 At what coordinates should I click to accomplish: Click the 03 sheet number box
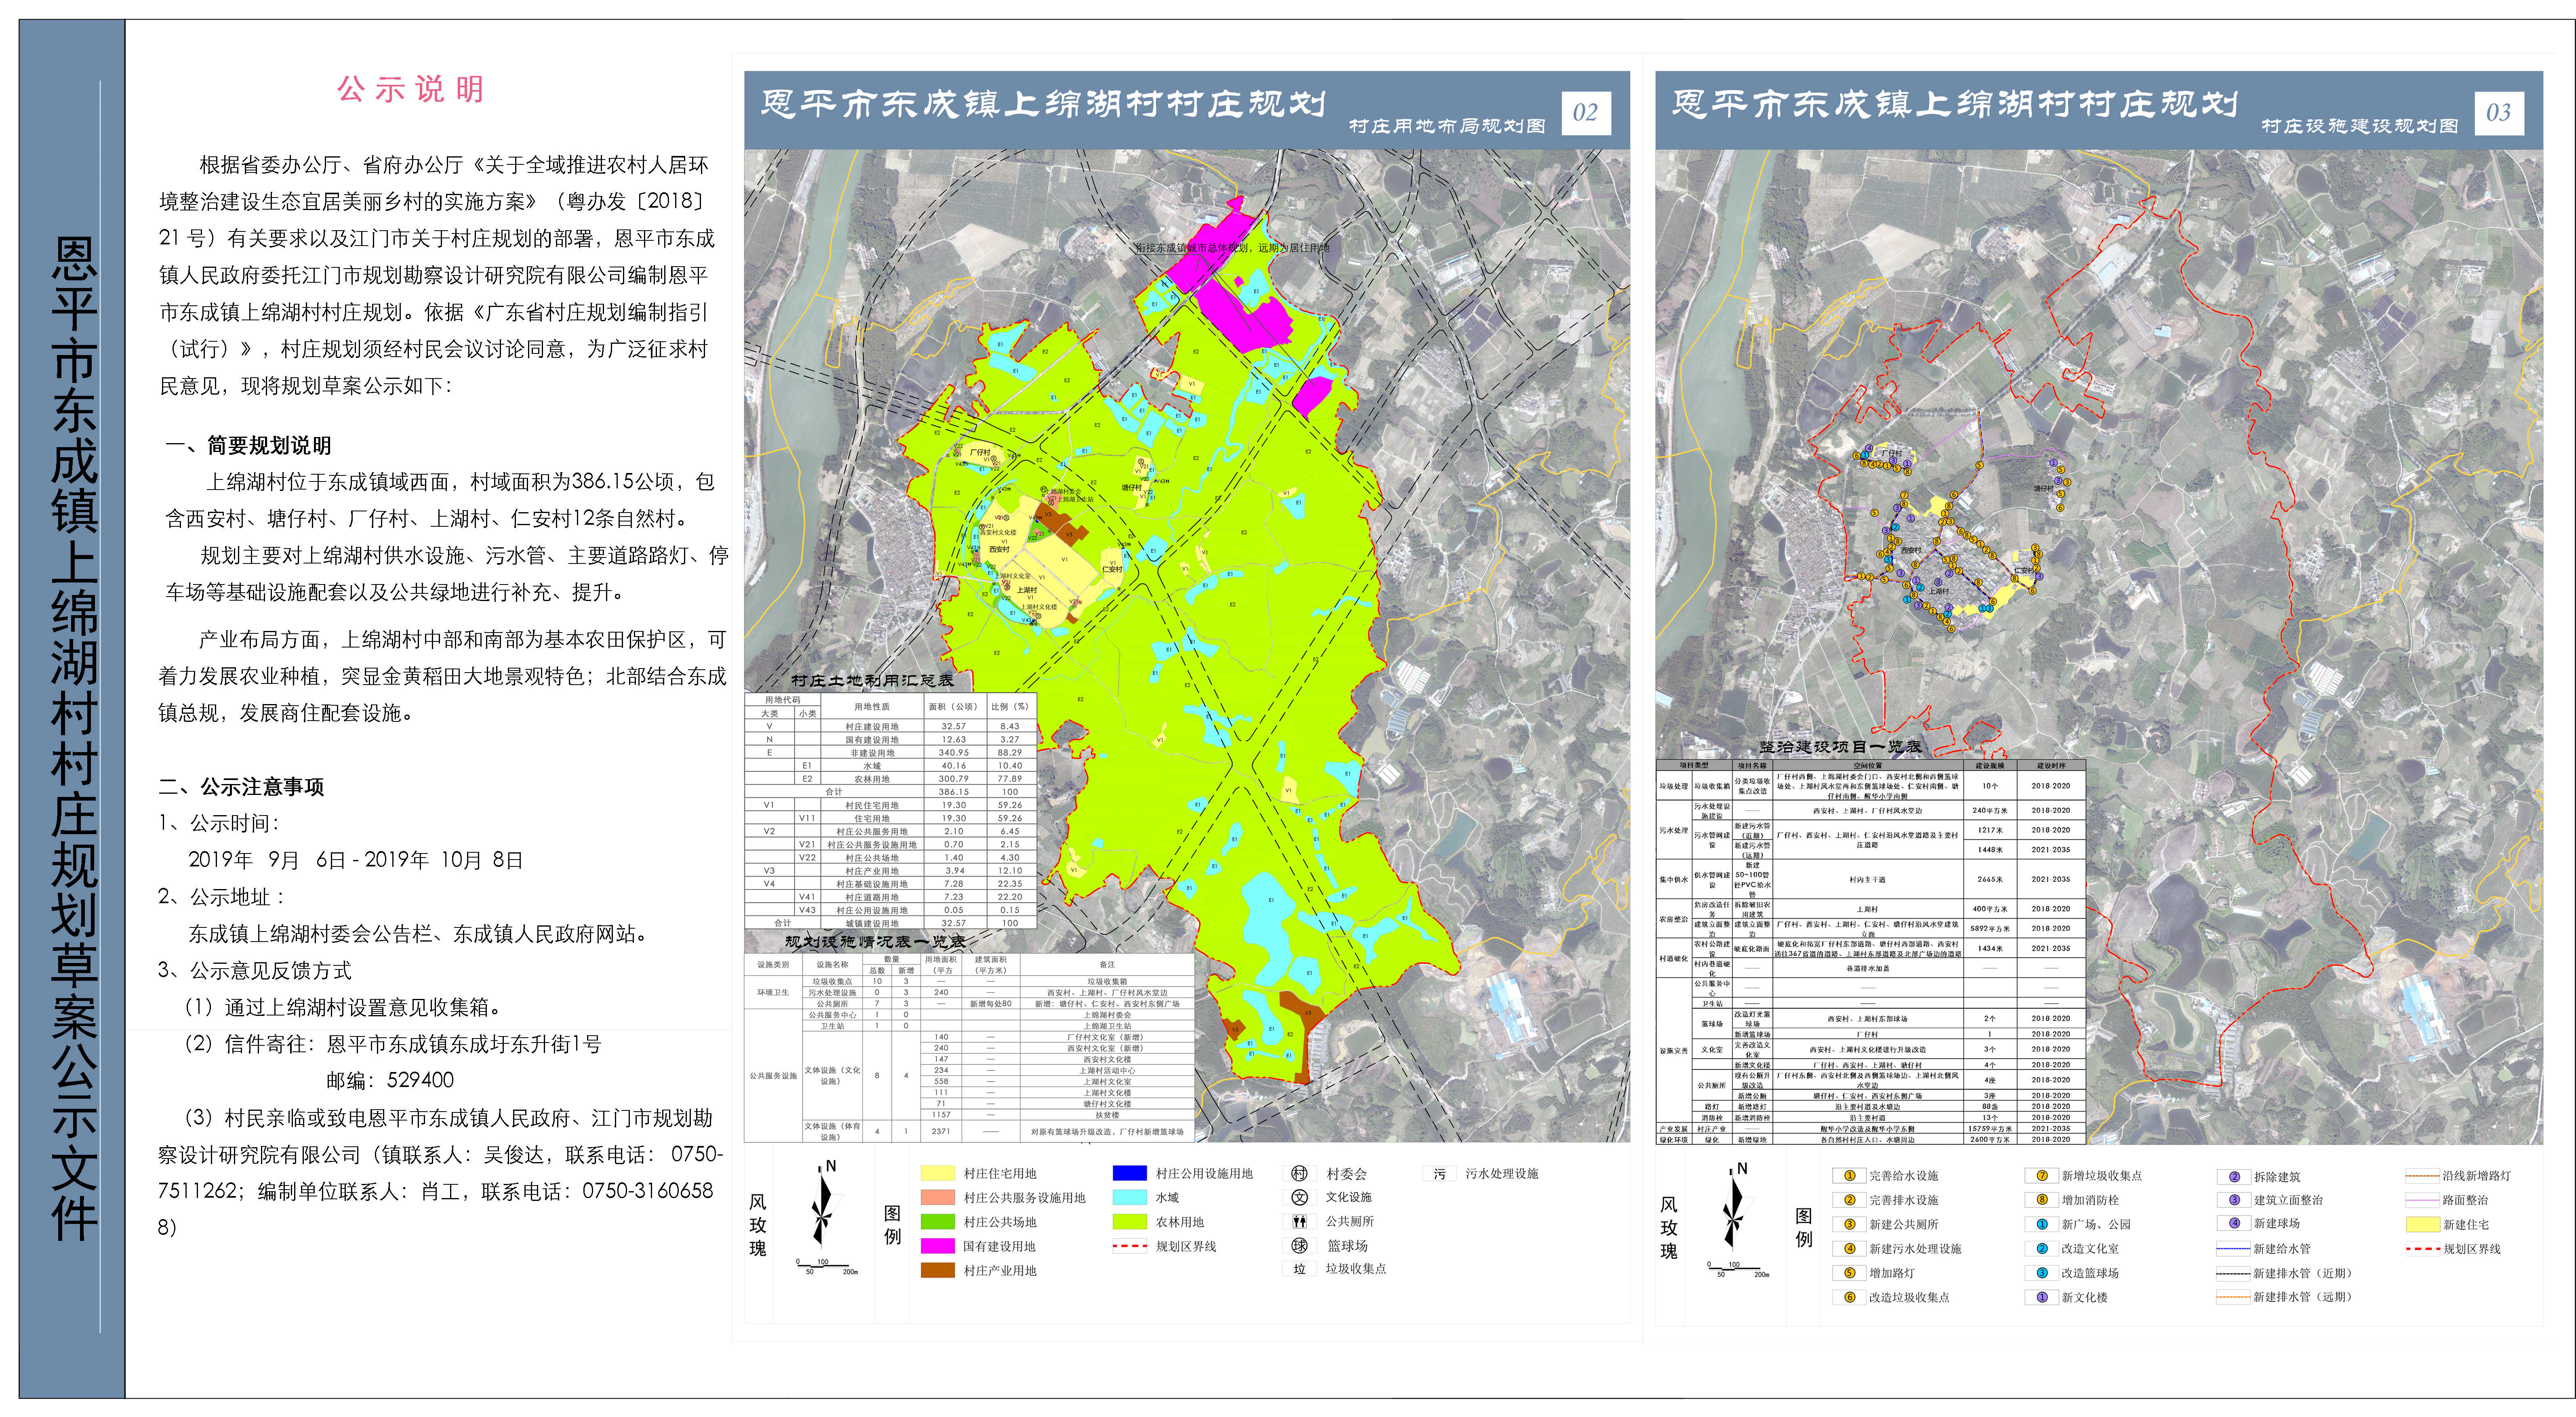[x=2498, y=113]
